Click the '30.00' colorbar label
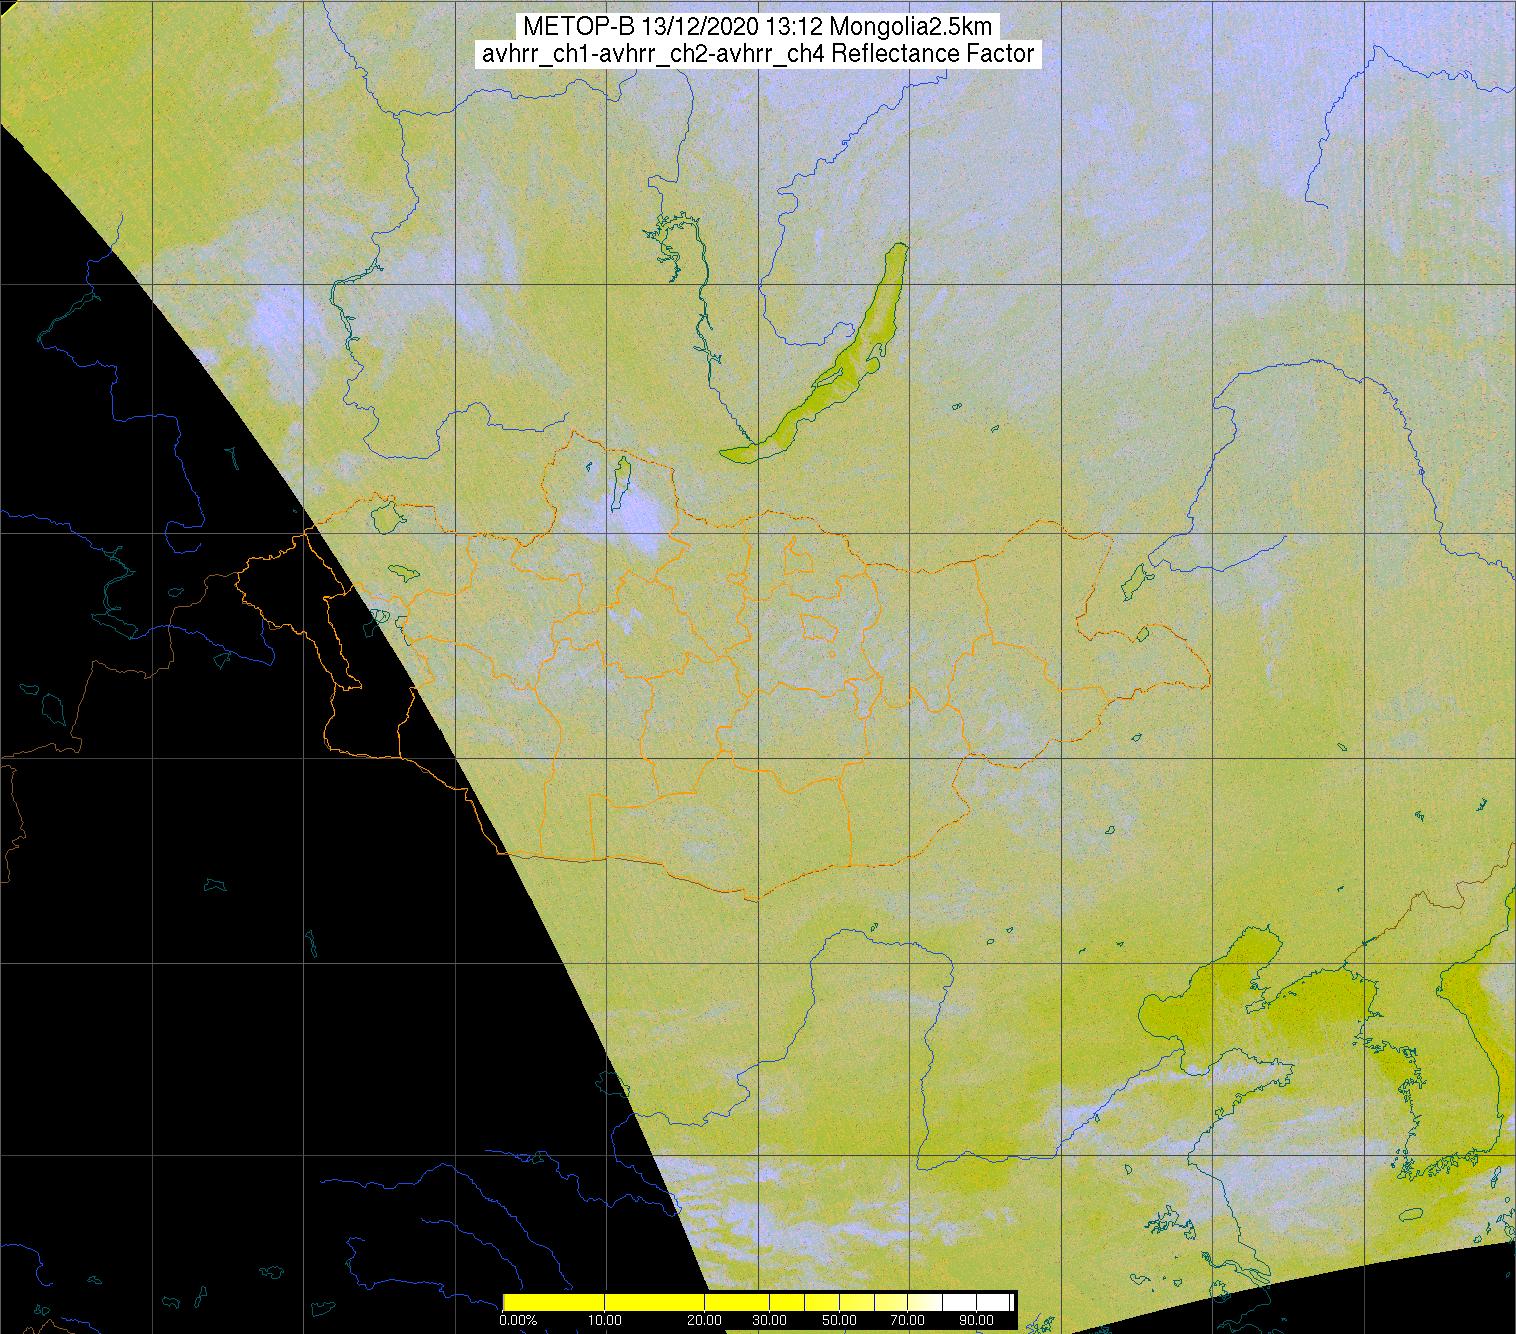1516x1334 pixels. pos(769,1320)
